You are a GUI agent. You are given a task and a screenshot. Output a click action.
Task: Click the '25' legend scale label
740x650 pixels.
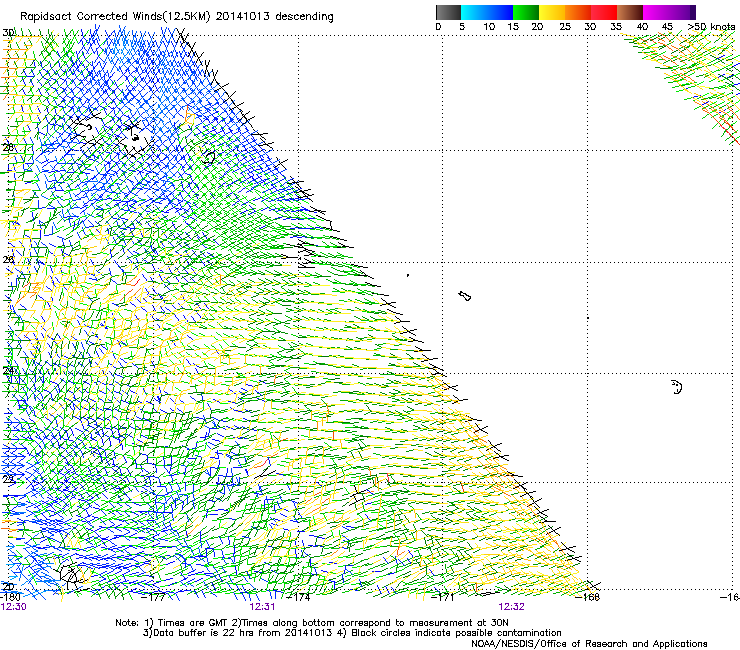[x=565, y=27]
